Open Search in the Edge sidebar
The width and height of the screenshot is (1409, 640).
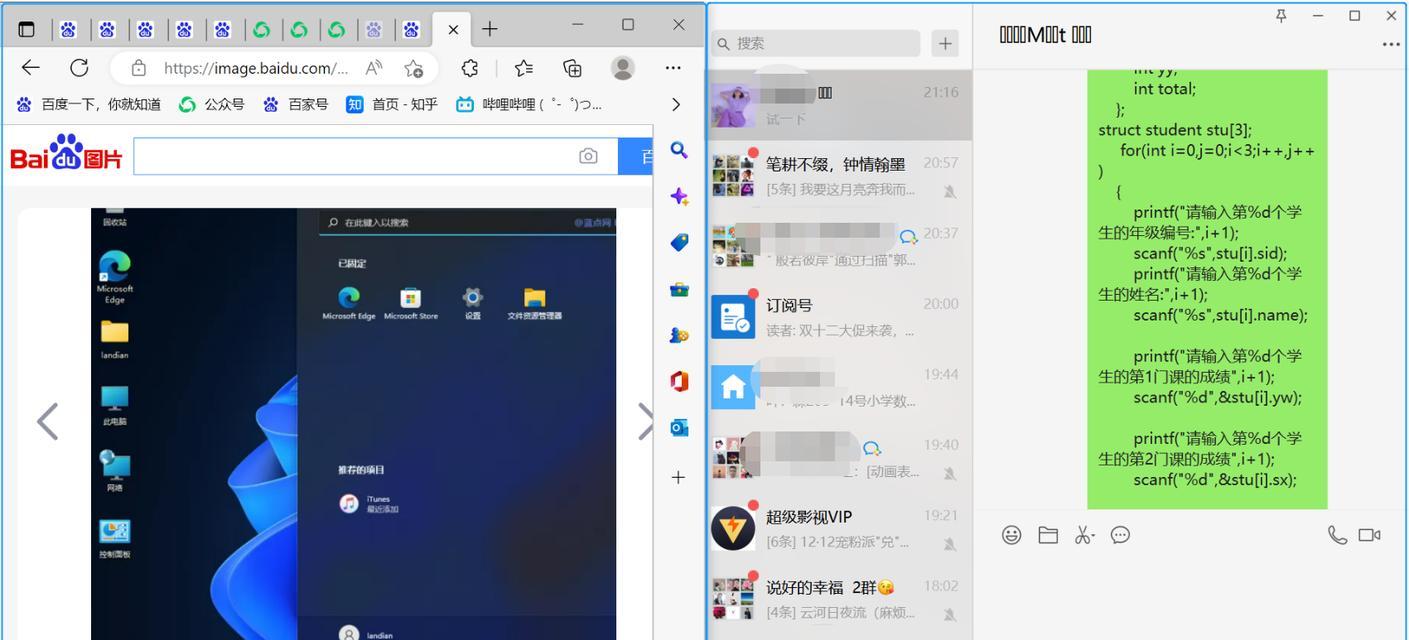point(679,150)
